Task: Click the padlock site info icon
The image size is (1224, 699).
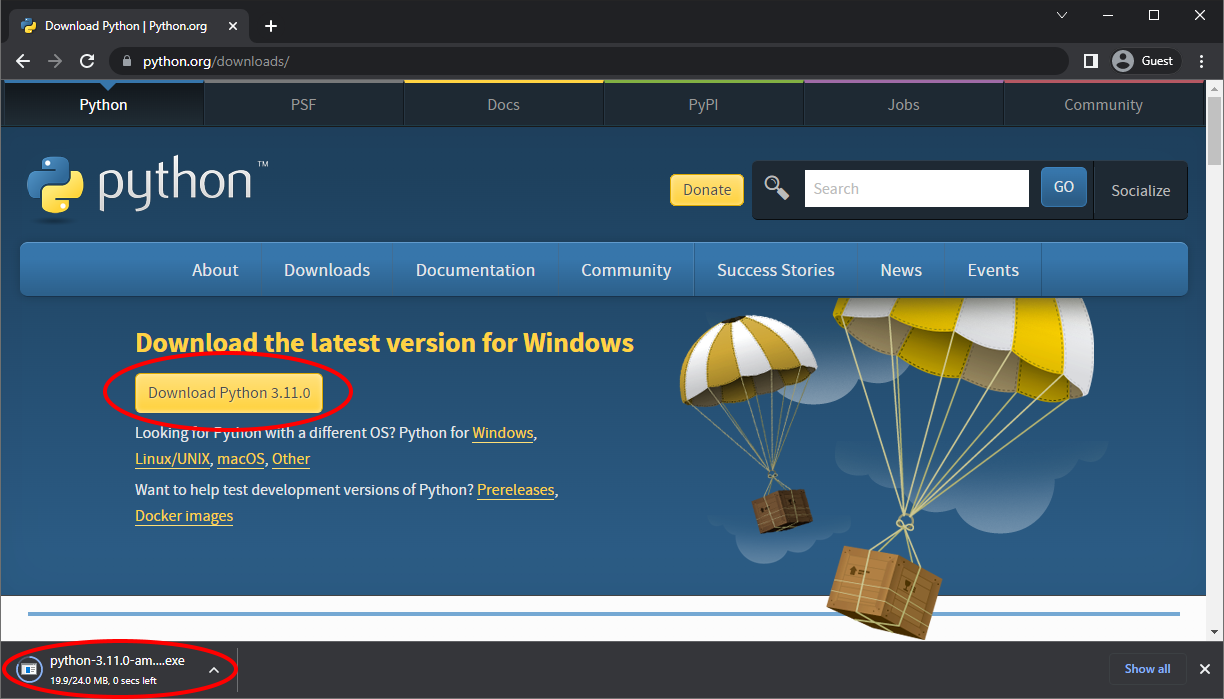Action: click(126, 61)
